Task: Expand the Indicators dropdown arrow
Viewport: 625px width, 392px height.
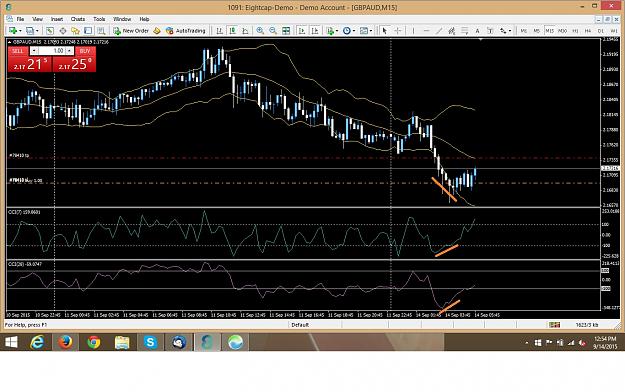Action: point(337,31)
